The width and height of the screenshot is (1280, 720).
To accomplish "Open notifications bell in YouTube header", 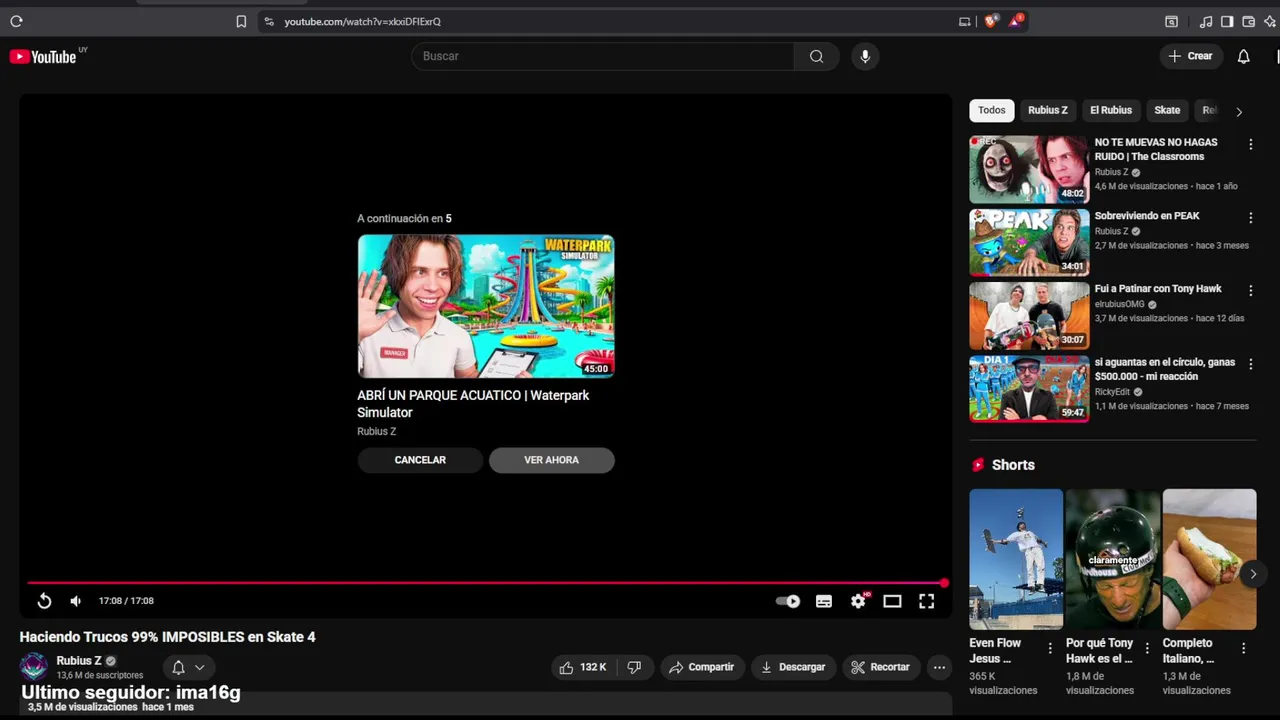I will pyautogui.click(x=1243, y=56).
